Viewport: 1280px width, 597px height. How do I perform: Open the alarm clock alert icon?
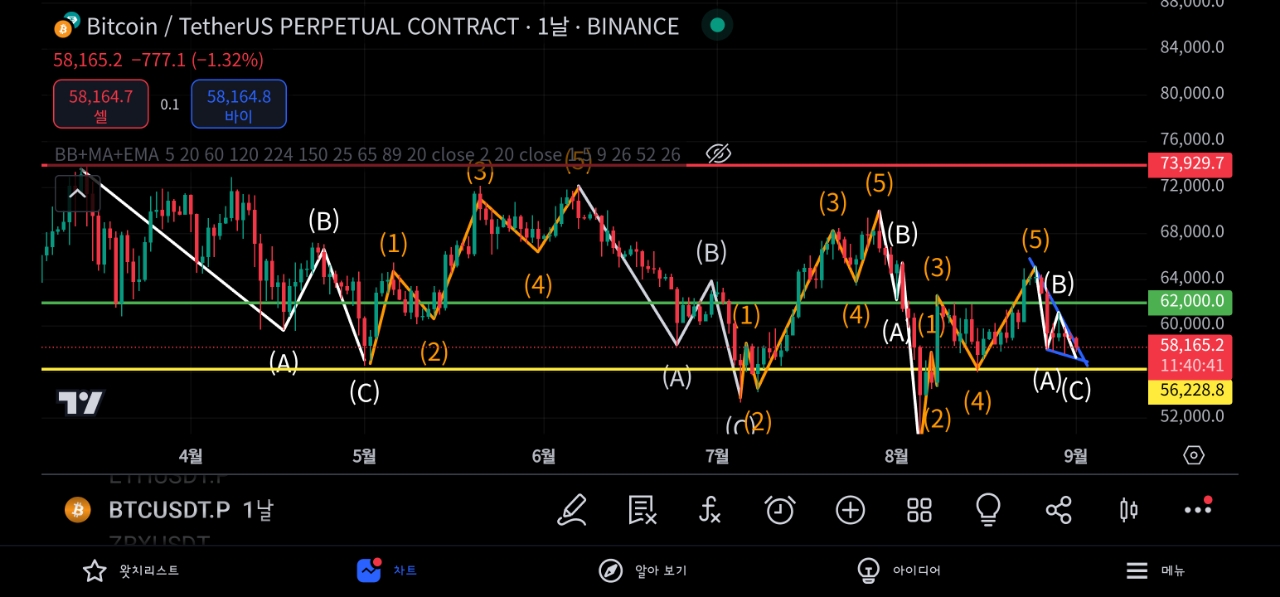point(780,510)
